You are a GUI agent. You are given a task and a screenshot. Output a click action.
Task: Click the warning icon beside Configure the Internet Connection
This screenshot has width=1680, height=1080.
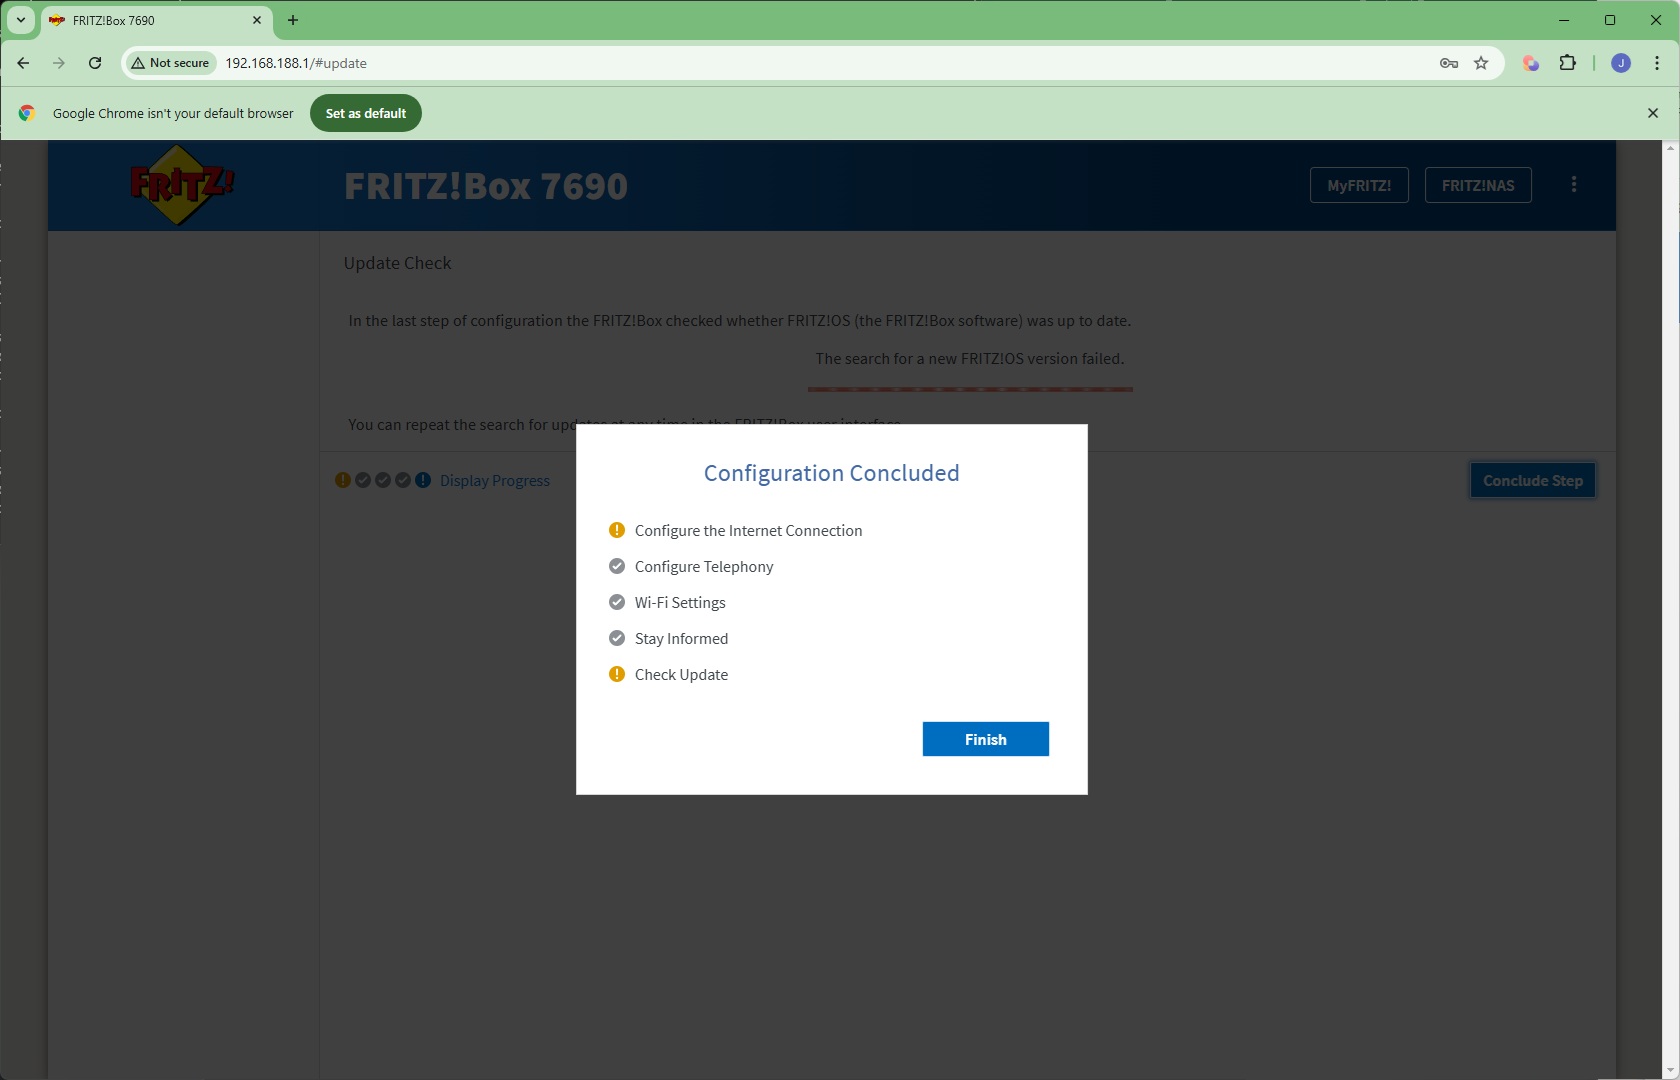pyautogui.click(x=617, y=530)
